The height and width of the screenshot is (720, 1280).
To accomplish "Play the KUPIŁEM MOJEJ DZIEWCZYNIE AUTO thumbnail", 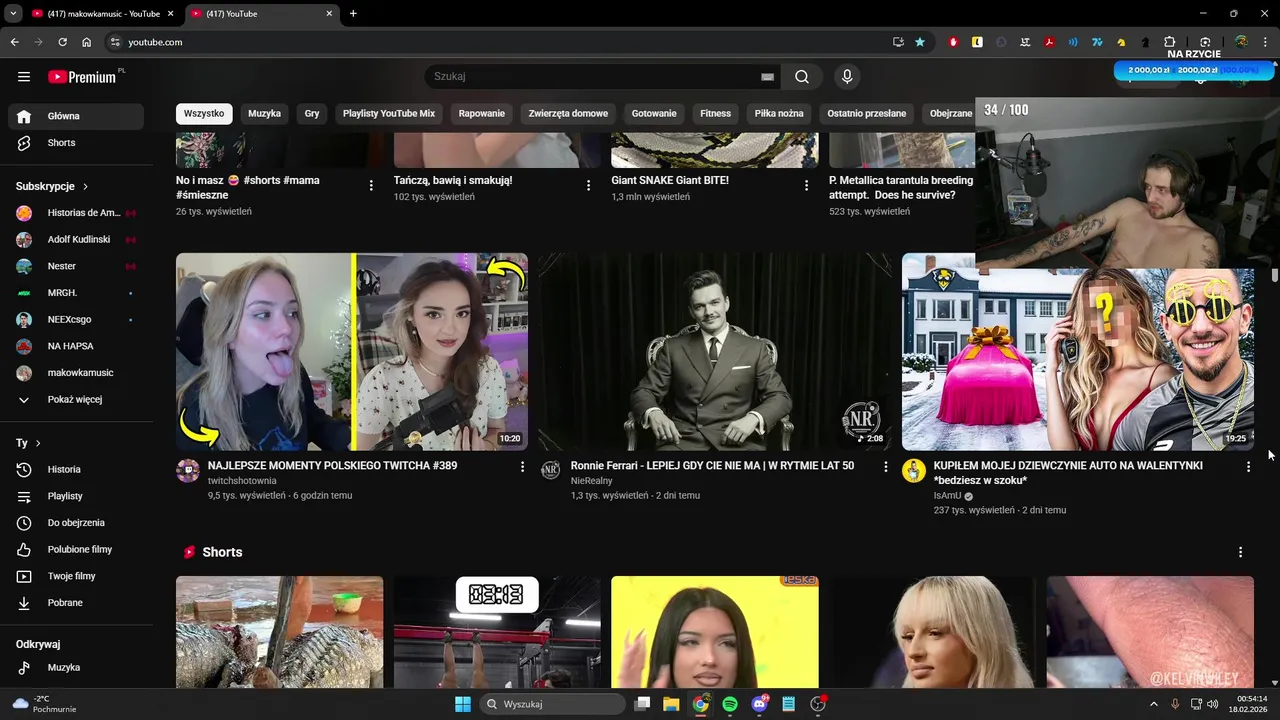I will pyautogui.click(x=1078, y=352).
